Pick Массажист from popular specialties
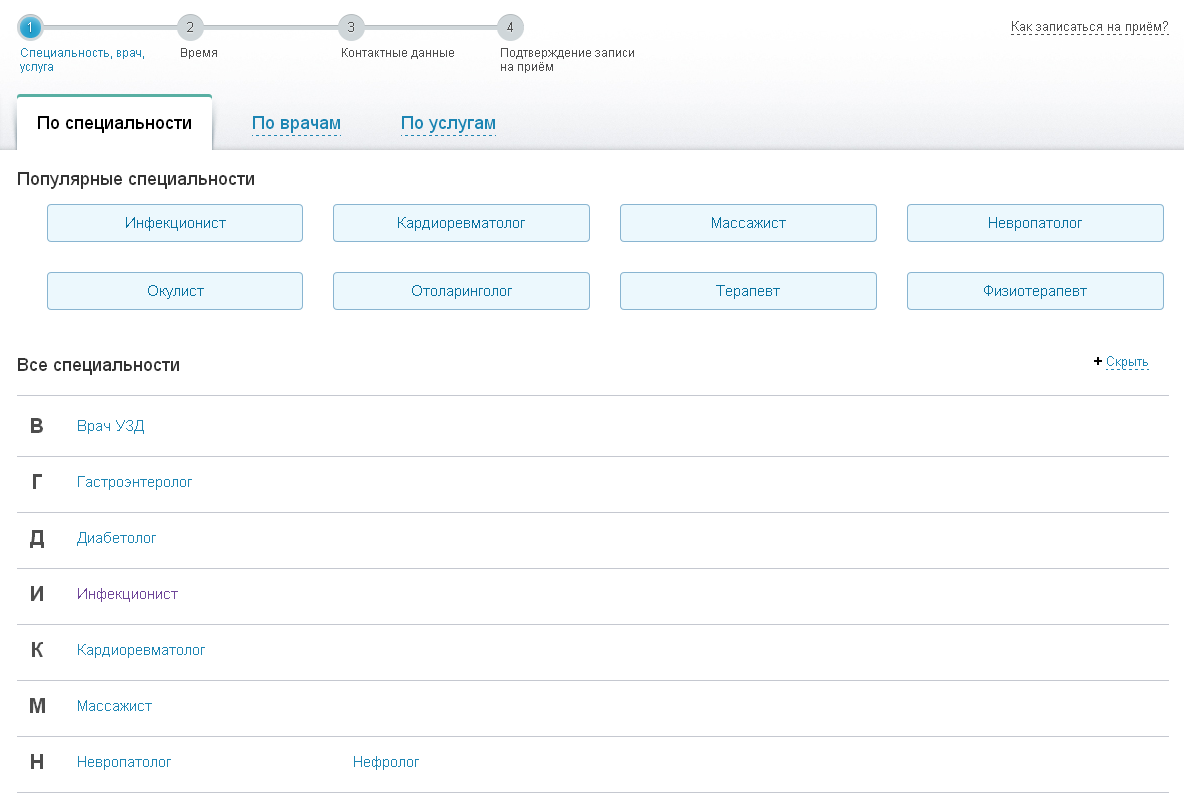The image size is (1184, 801). click(748, 223)
